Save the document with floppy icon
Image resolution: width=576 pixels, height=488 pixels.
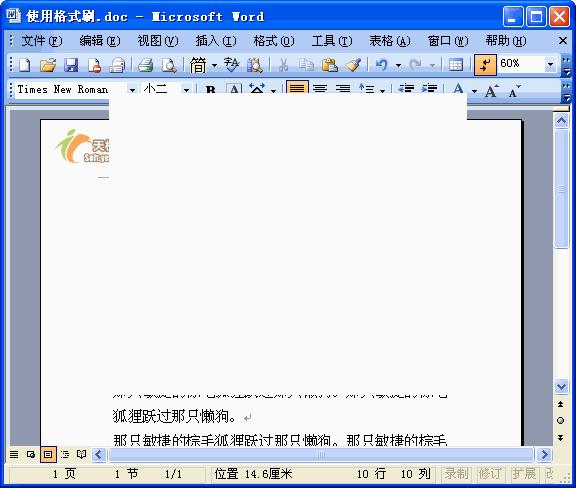(71, 65)
